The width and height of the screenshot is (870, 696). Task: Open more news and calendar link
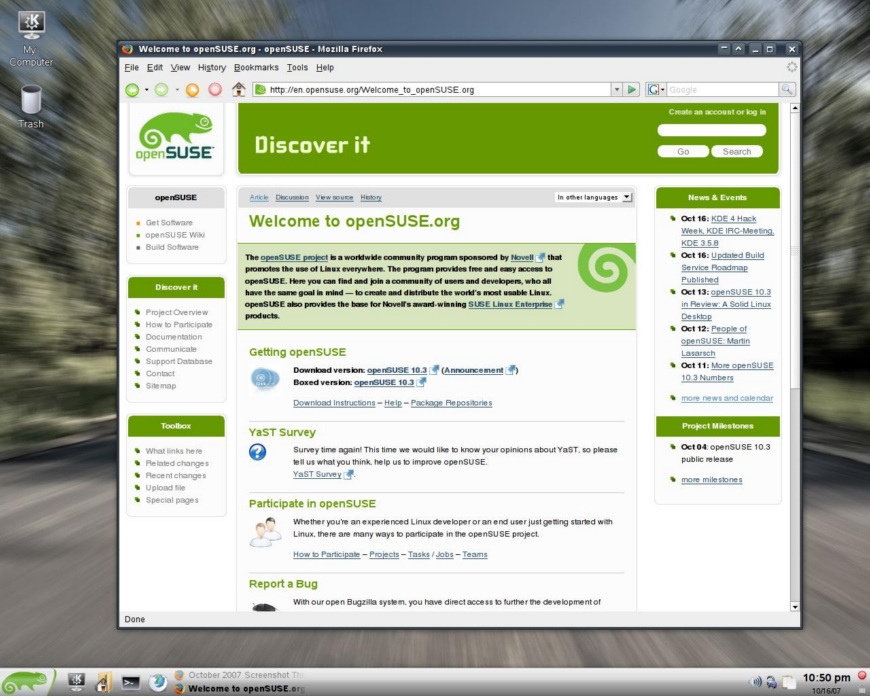pos(727,398)
